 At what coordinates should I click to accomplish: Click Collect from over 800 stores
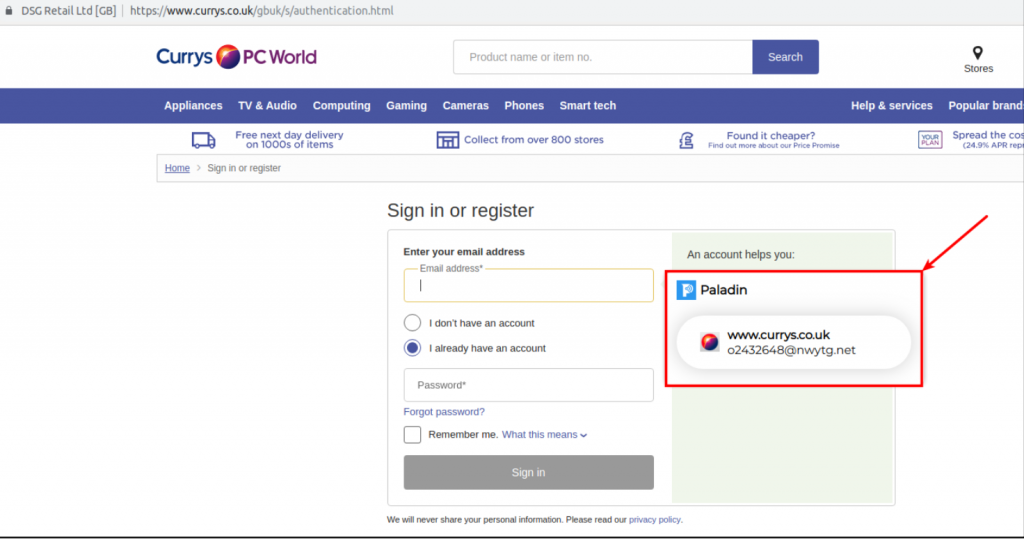pyautogui.click(x=534, y=140)
